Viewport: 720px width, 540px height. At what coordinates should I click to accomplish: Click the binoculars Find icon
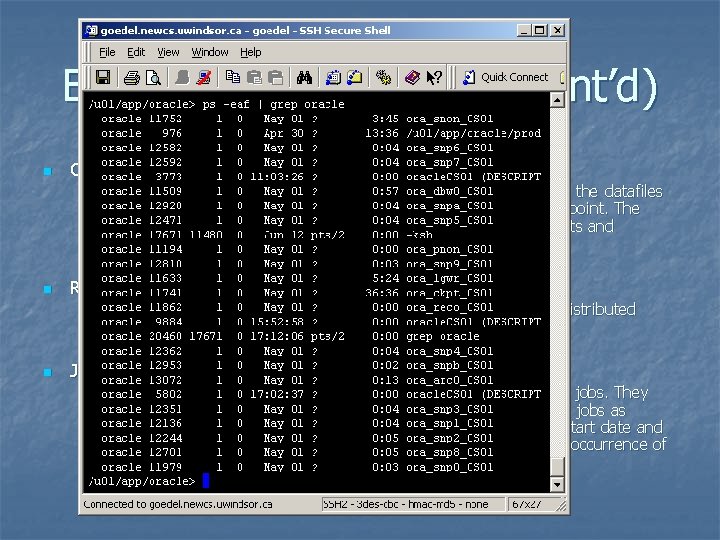tap(304, 77)
